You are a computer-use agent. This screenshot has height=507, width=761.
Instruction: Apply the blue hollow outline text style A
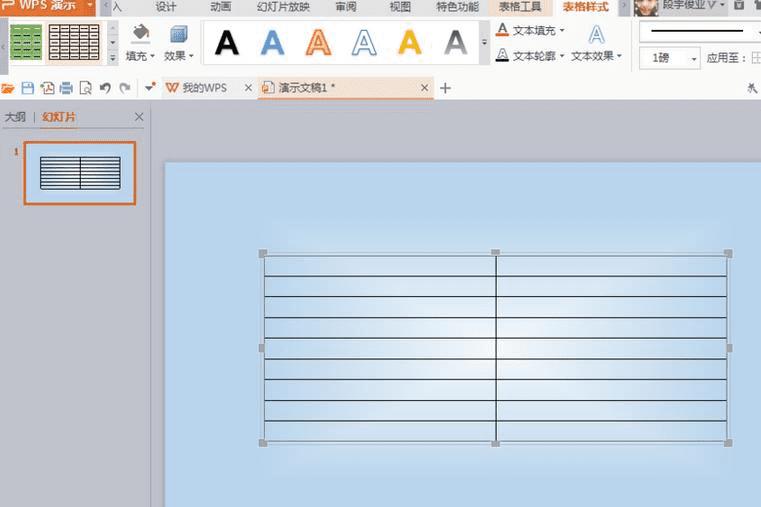pyautogui.click(x=364, y=43)
